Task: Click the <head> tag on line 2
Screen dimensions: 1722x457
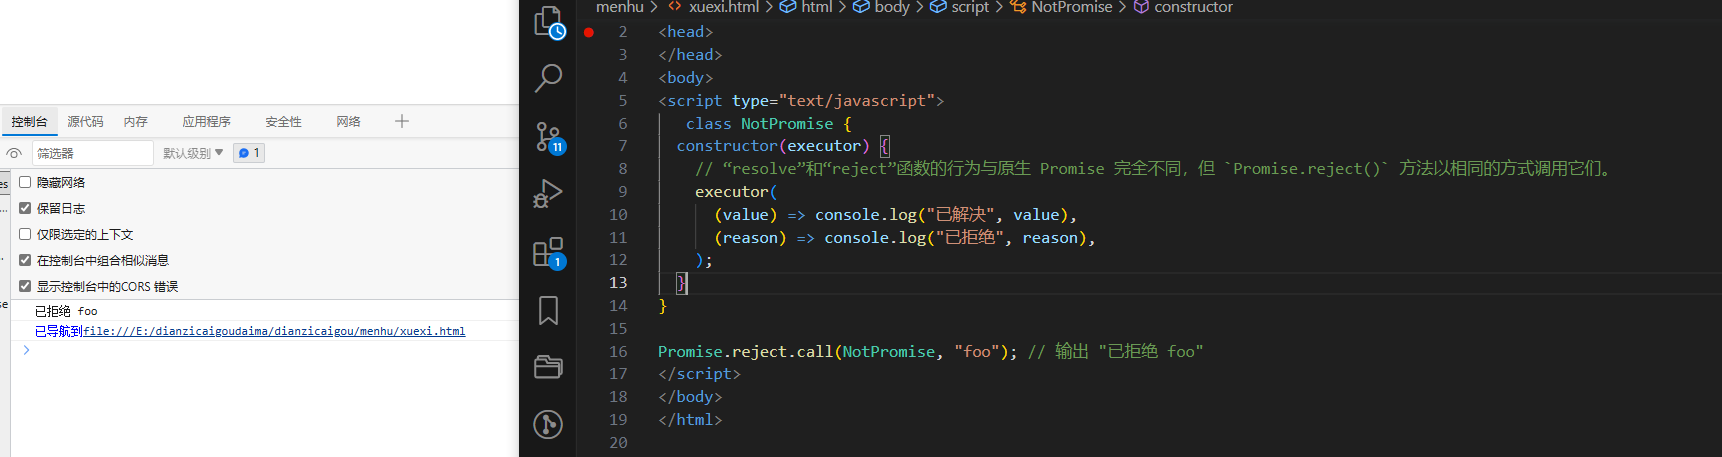Action: tap(685, 32)
